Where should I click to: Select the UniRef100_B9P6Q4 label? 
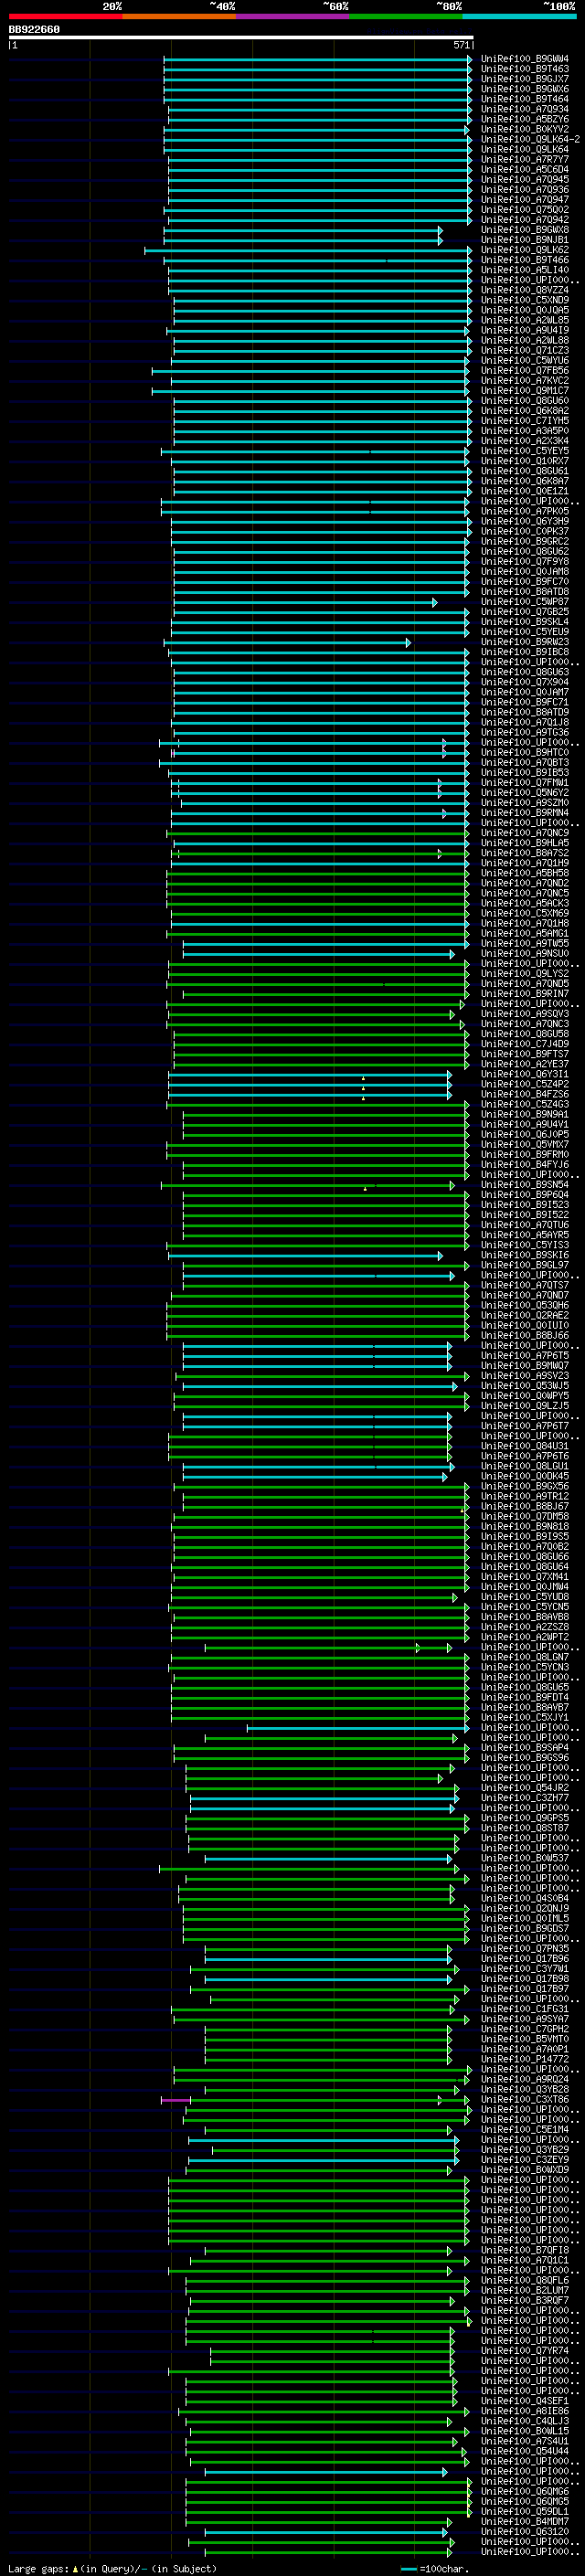click(525, 1195)
